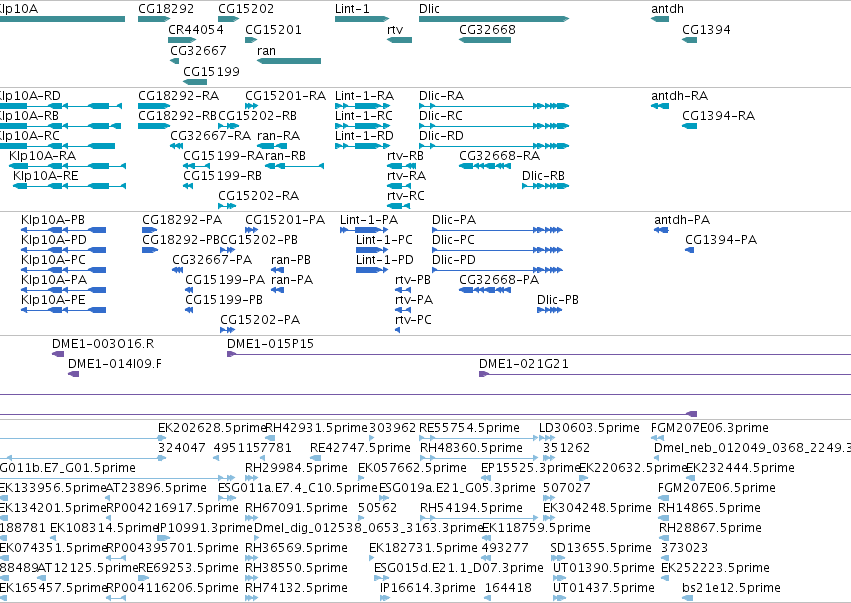Select the Lint-1 gene bar
The height and width of the screenshot is (603, 851).
[362, 19]
